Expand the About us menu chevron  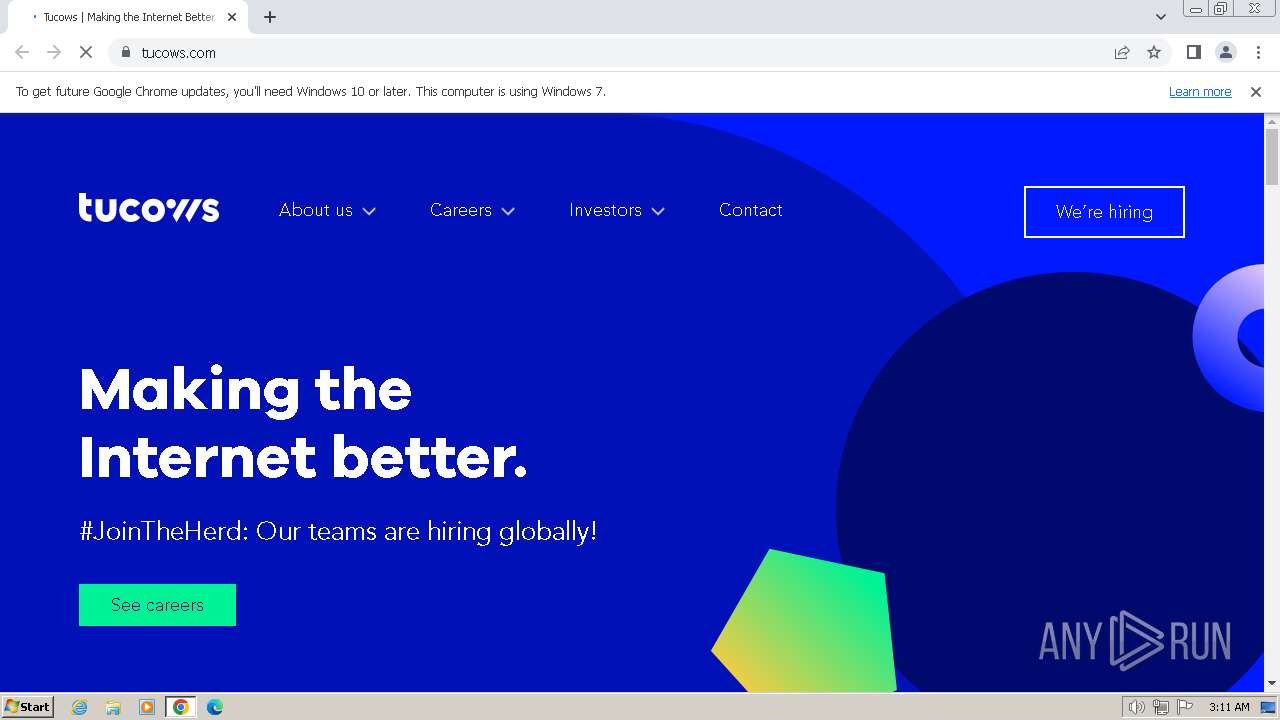tap(369, 211)
